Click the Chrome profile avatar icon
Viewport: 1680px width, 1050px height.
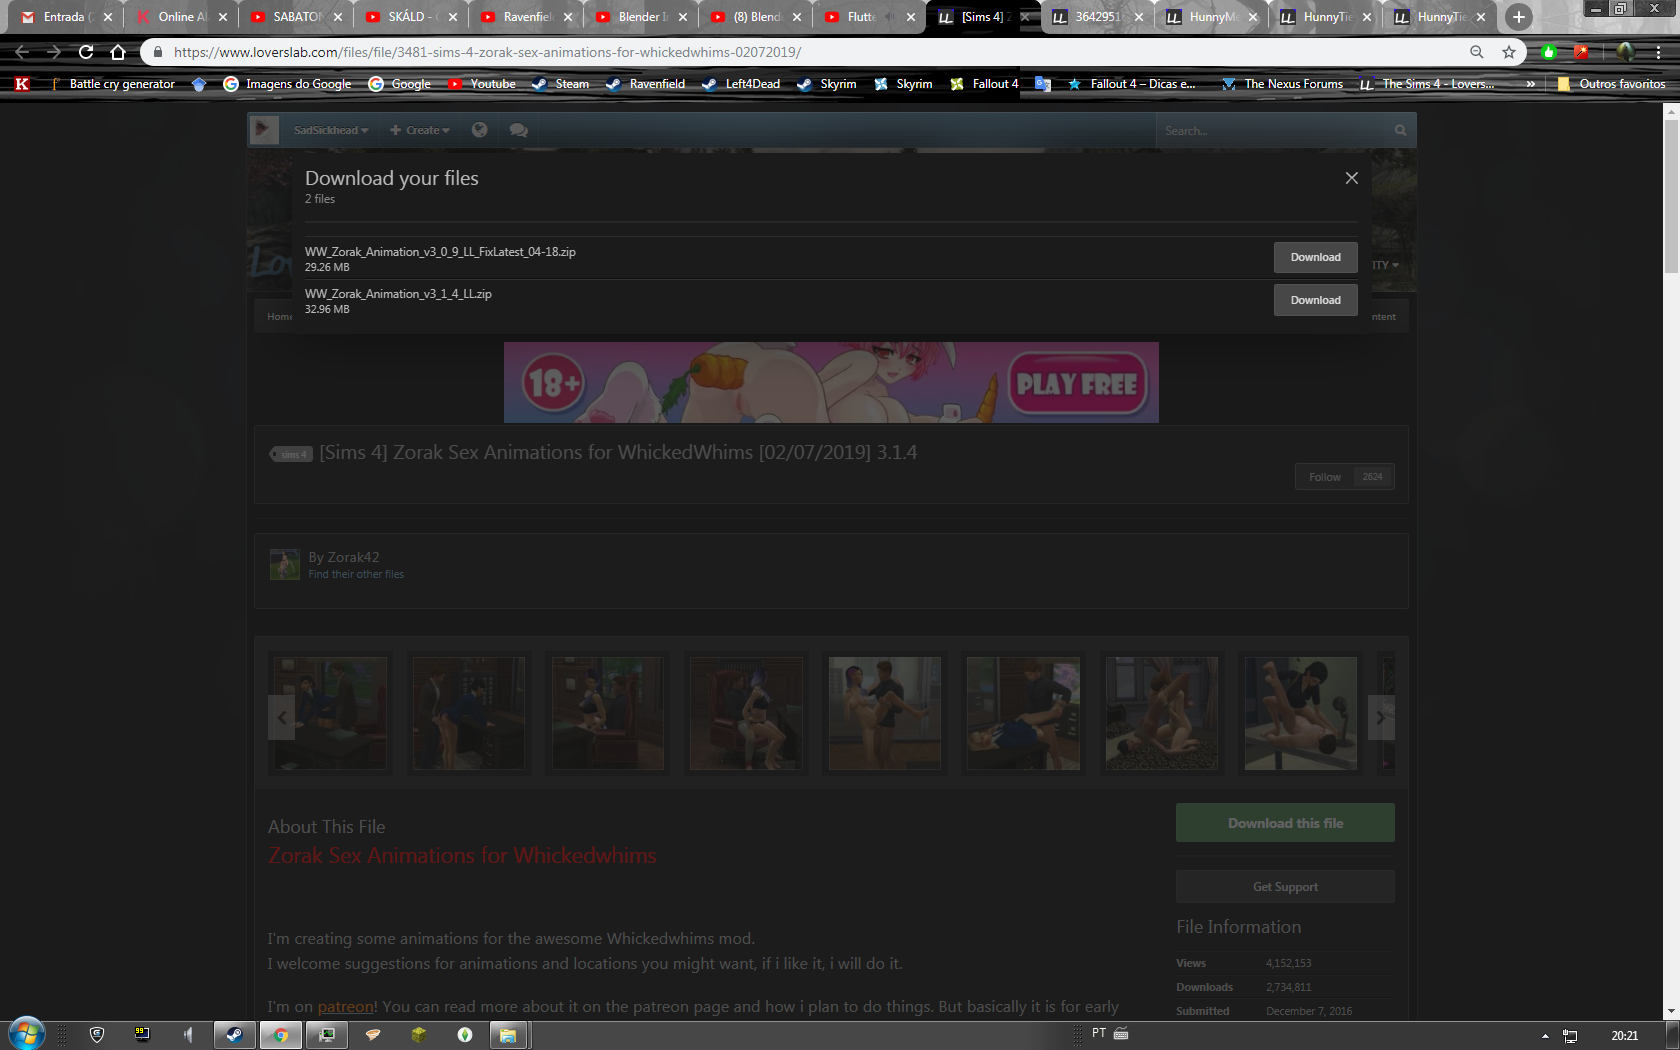point(1625,52)
